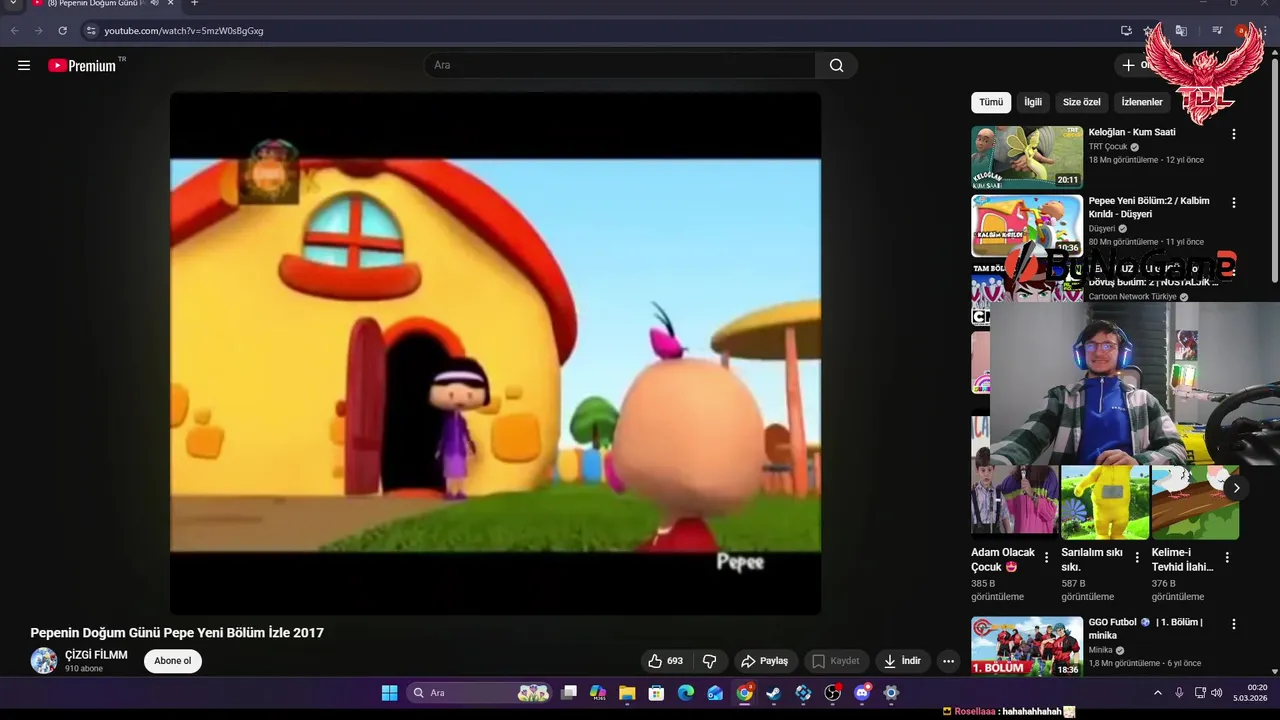Show next Shorts with arrow button
Screen dimensions: 1280x720
(x=1236, y=488)
